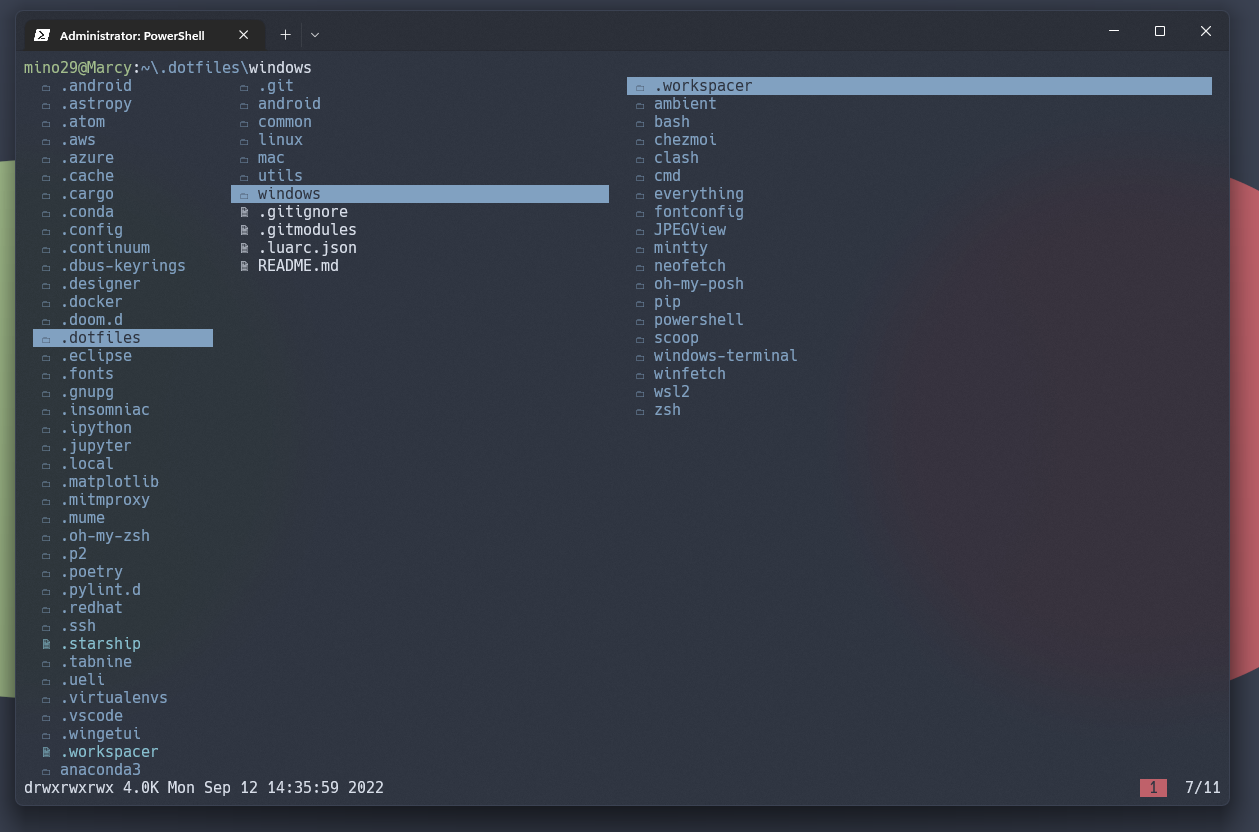Select the .oh-my-zsh directory
This screenshot has height=832, width=1259.
coord(105,536)
